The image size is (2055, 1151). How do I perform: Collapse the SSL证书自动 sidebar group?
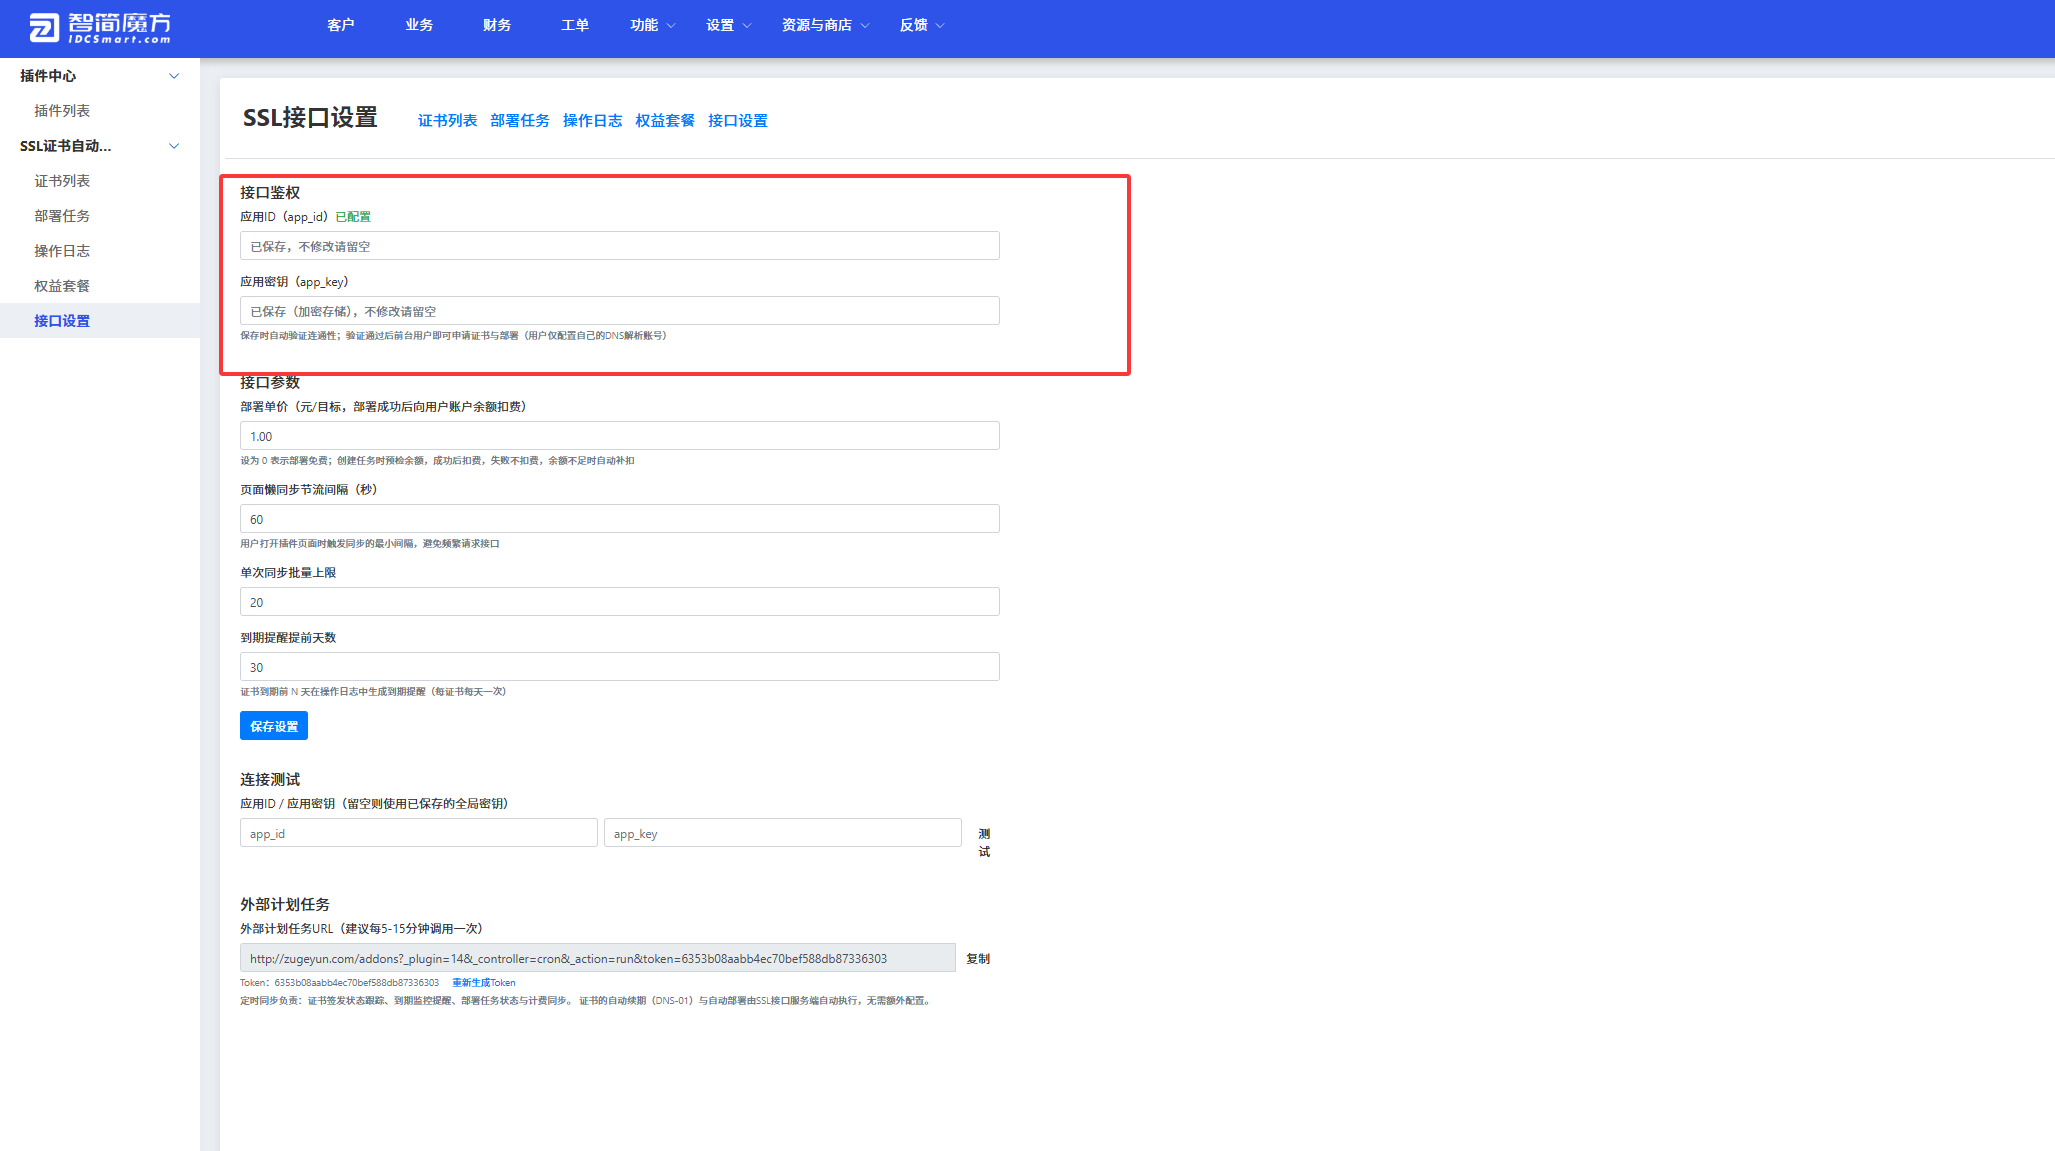(x=174, y=146)
